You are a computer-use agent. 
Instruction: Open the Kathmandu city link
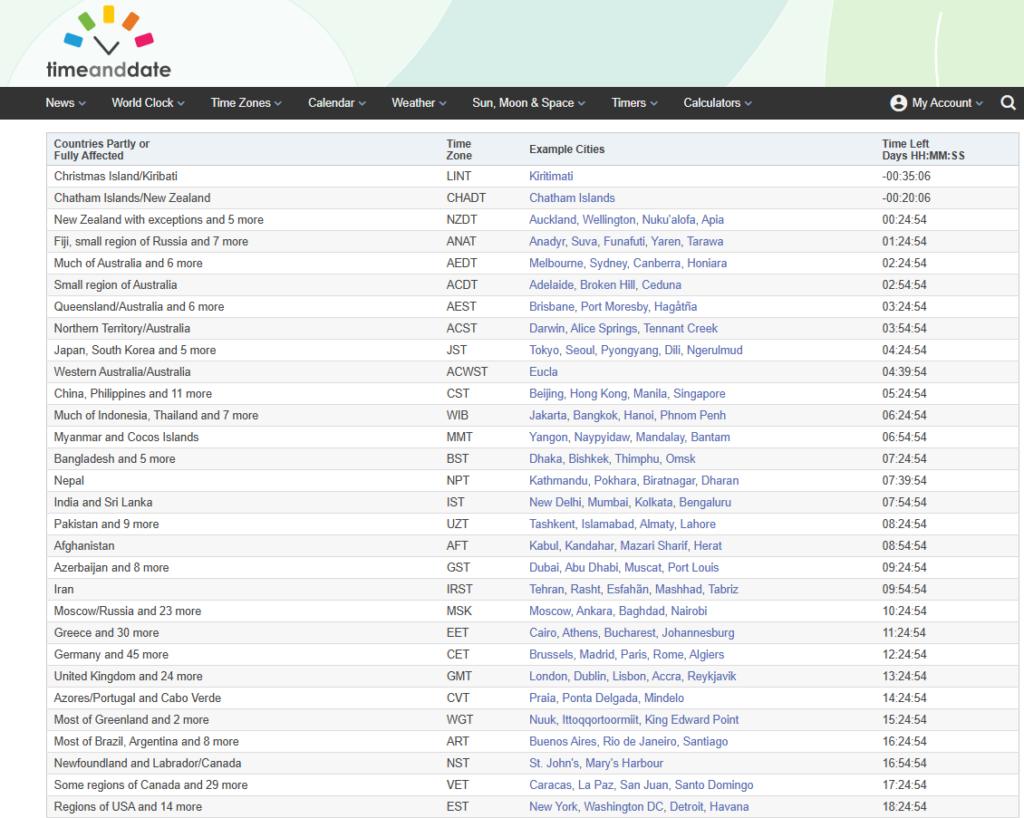pyautogui.click(x=558, y=480)
